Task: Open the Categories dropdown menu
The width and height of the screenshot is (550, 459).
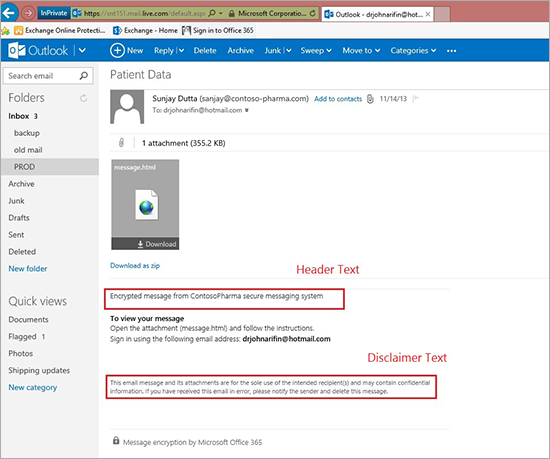Action: click(x=413, y=50)
